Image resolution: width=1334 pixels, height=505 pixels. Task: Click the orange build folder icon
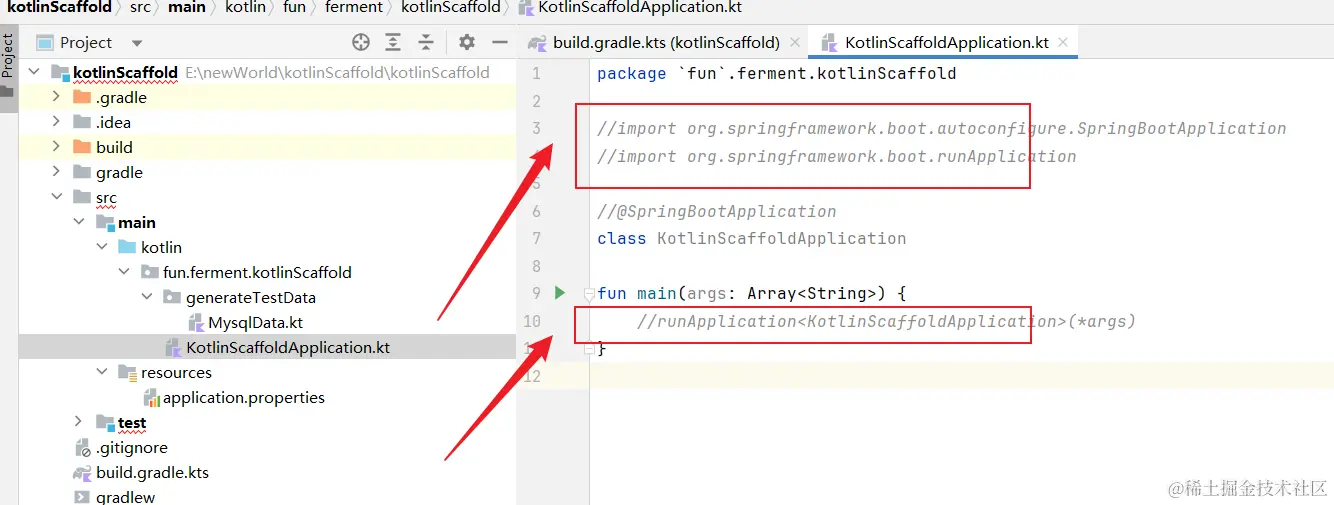point(82,147)
